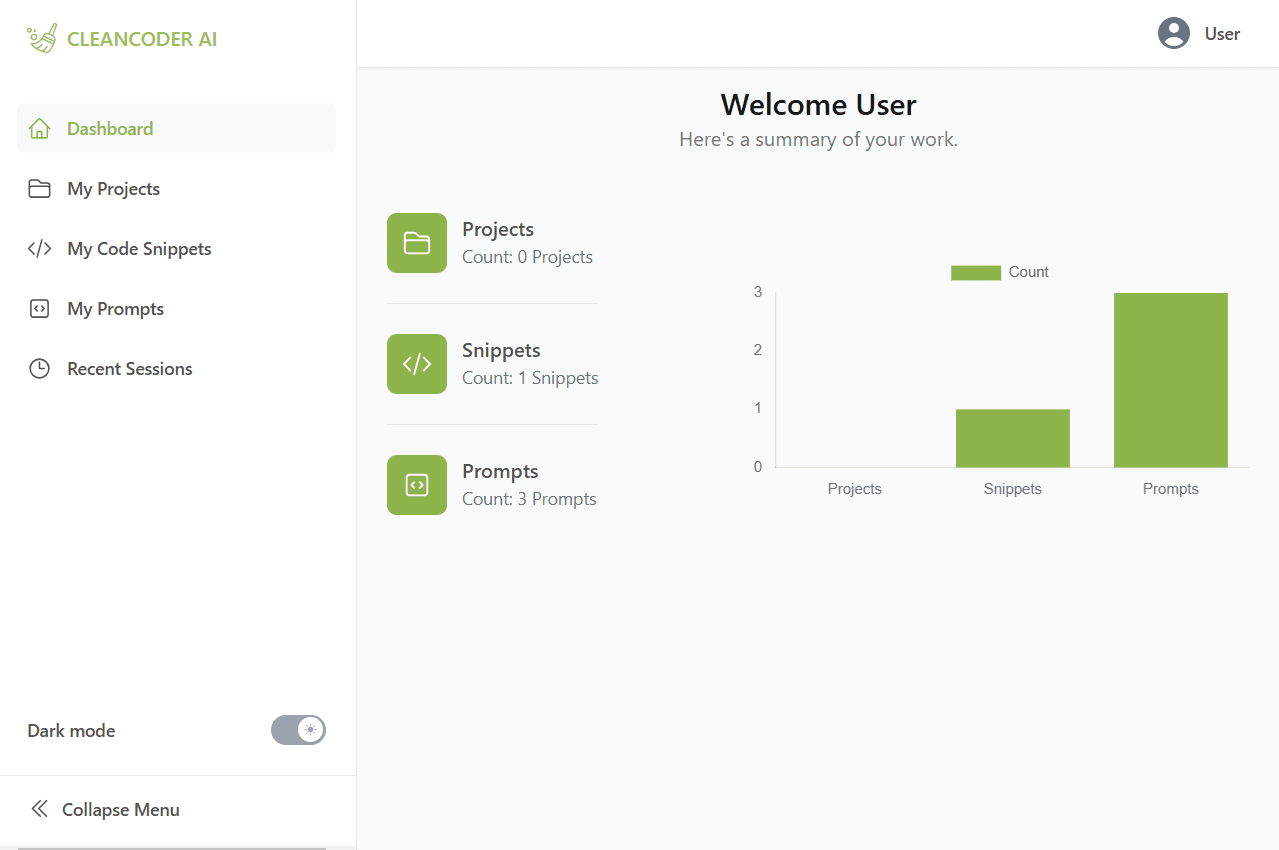
Task: Click the My Prompts sidebar icon
Action: [39, 309]
